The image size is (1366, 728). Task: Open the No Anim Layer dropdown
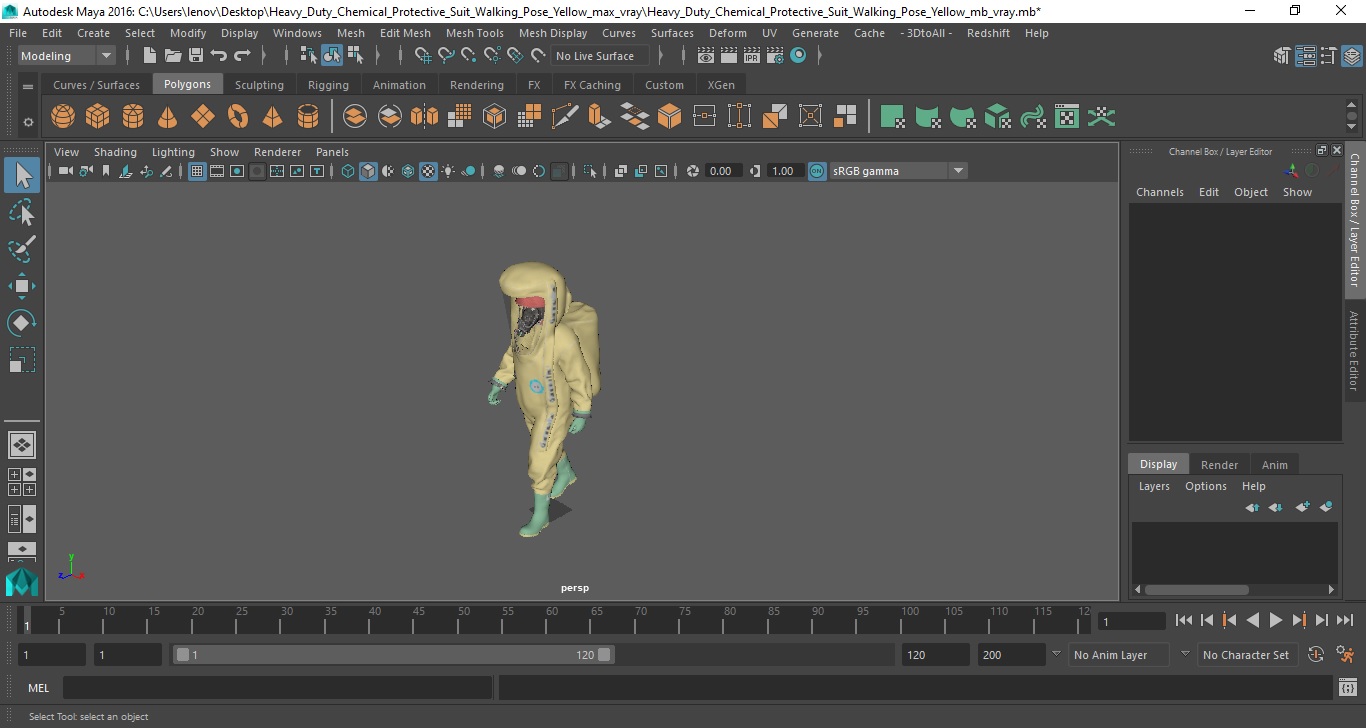tap(1120, 655)
